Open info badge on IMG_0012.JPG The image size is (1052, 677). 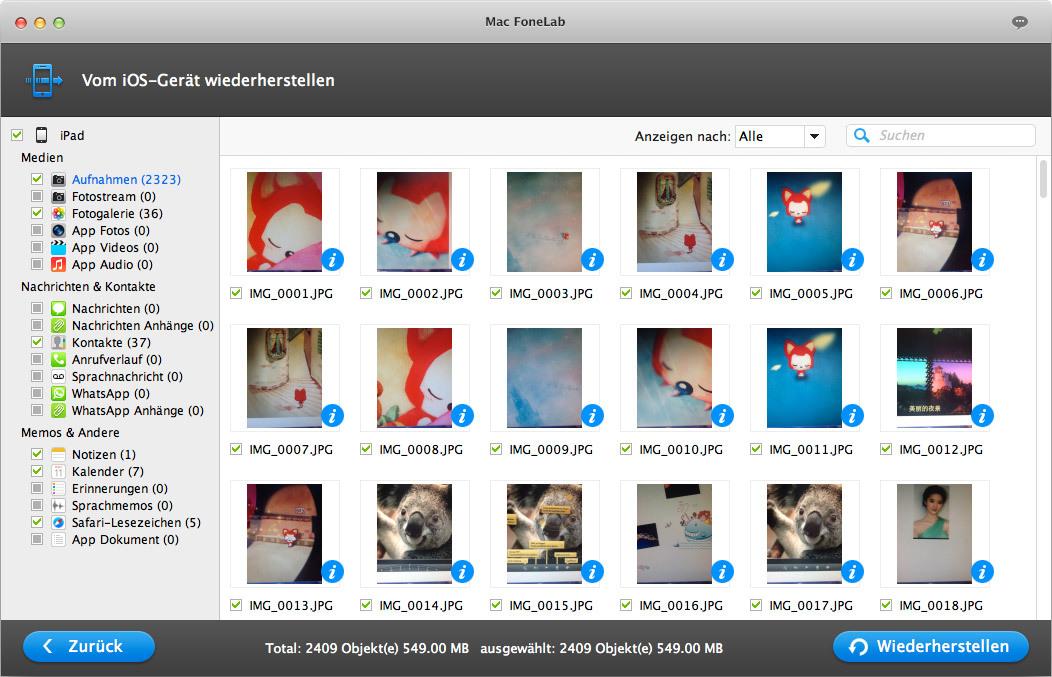tap(982, 416)
